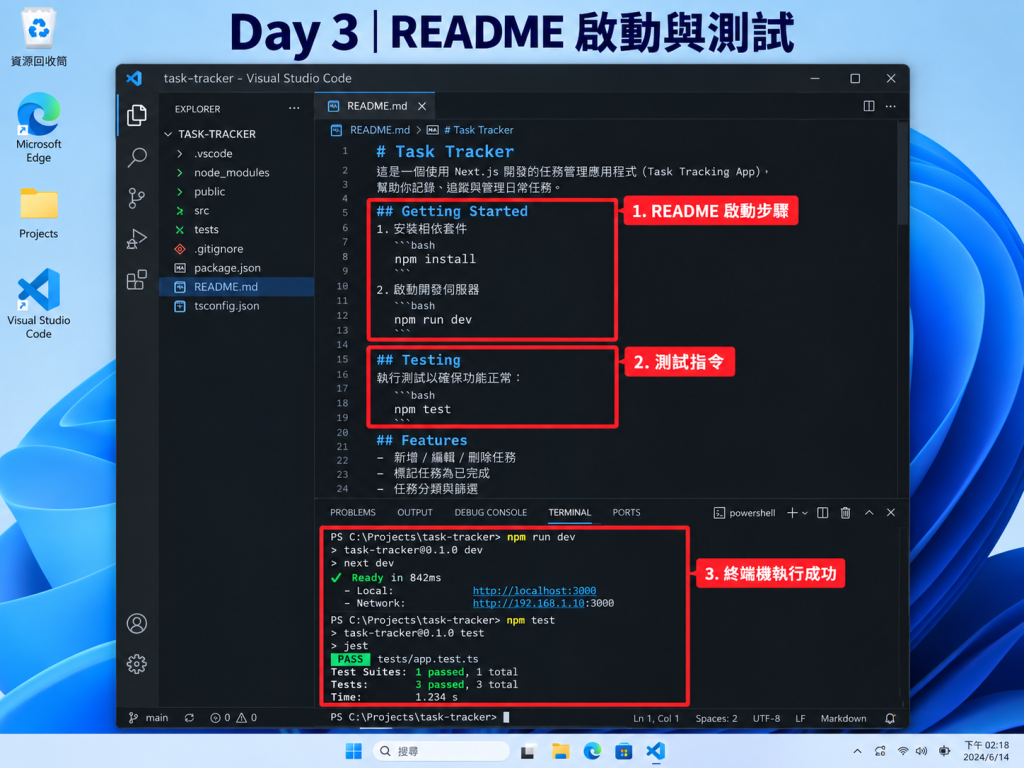This screenshot has width=1024, height=768.
Task: Split the terminal panel
Action: tap(823, 513)
